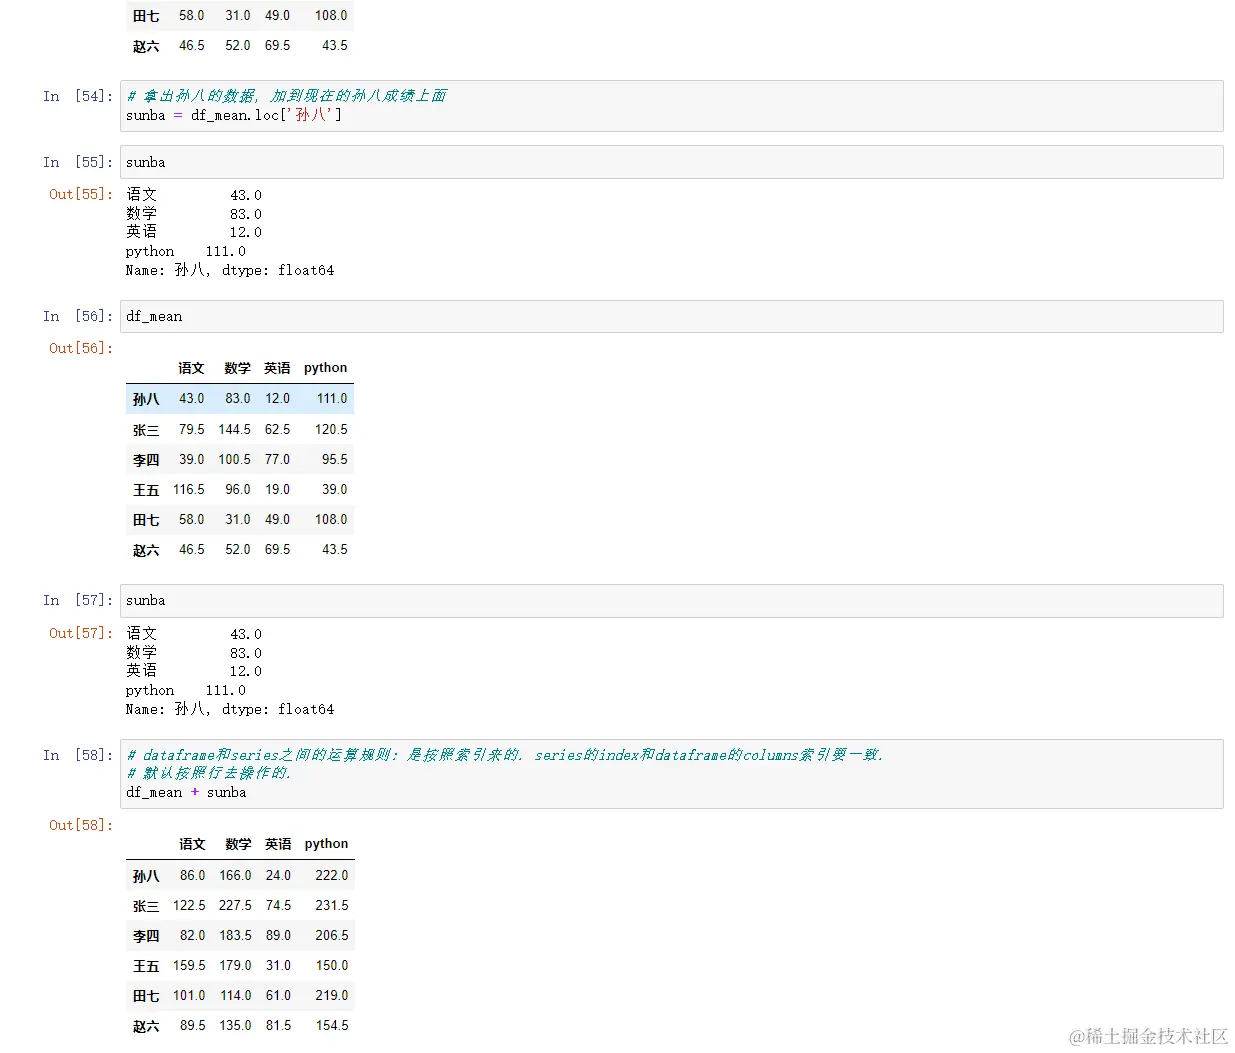Click the comment '# 拿出孙八的数据' in In [54]
The width and height of the screenshot is (1235, 1053).
[x=286, y=96]
